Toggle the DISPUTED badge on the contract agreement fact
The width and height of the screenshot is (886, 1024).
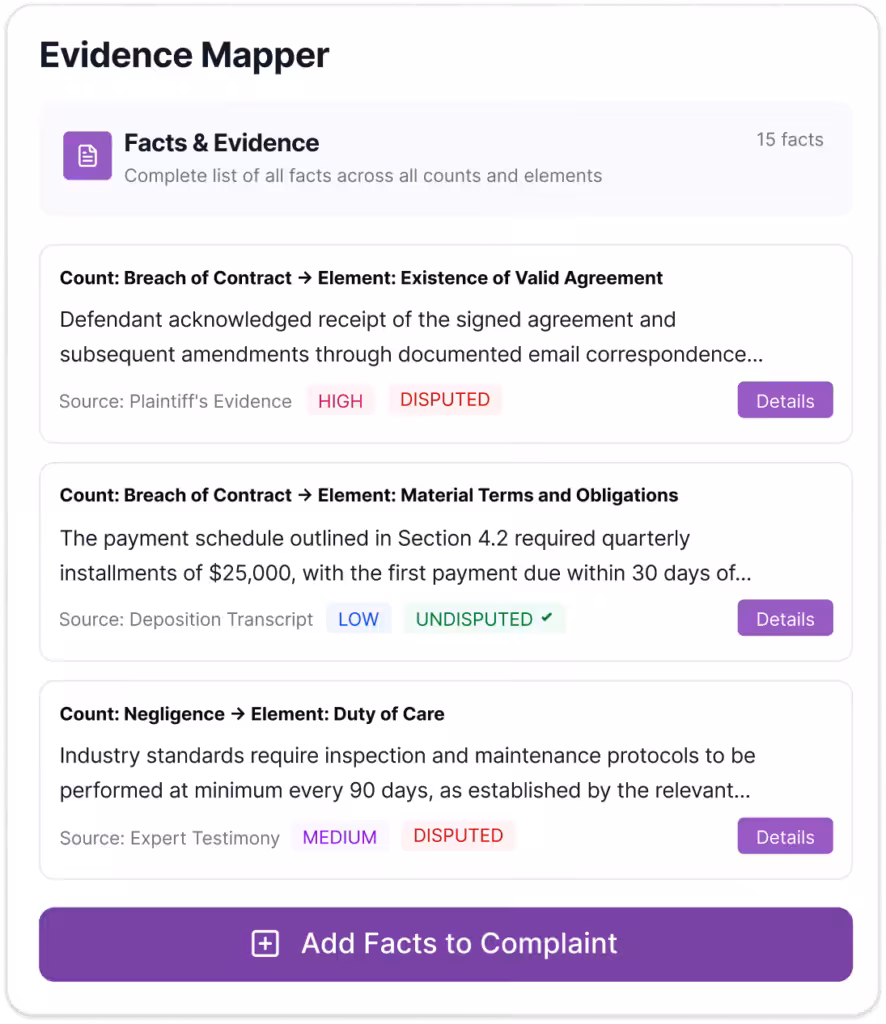click(444, 400)
